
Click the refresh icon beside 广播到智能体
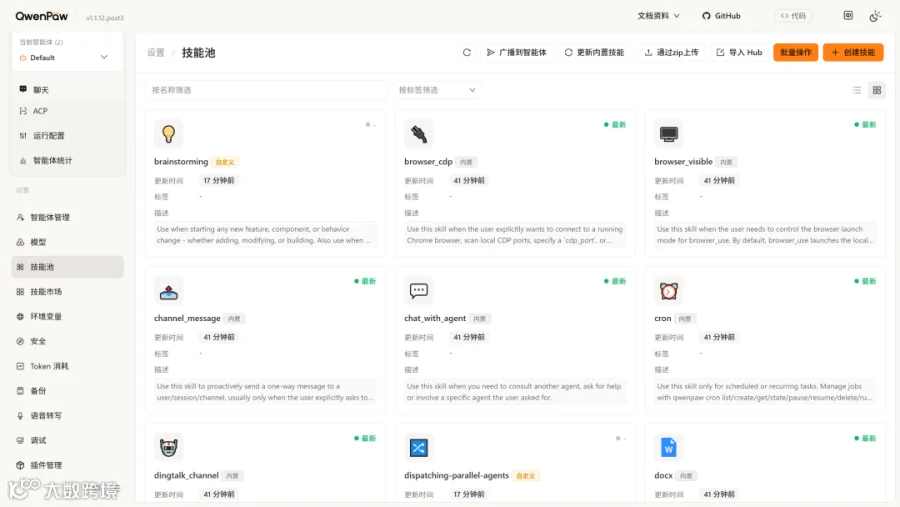tap(467, 52)
